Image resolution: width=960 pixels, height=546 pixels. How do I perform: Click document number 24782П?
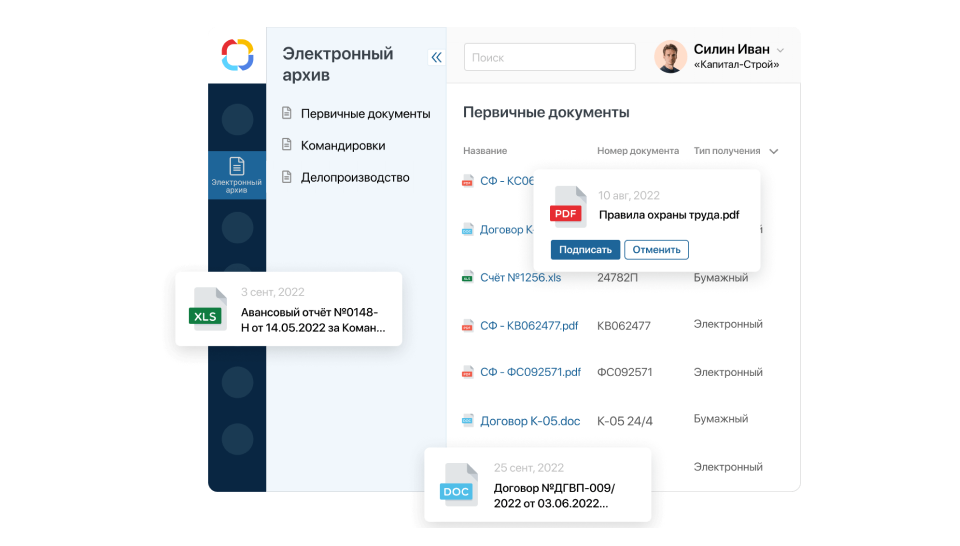[x=617, y=278]
